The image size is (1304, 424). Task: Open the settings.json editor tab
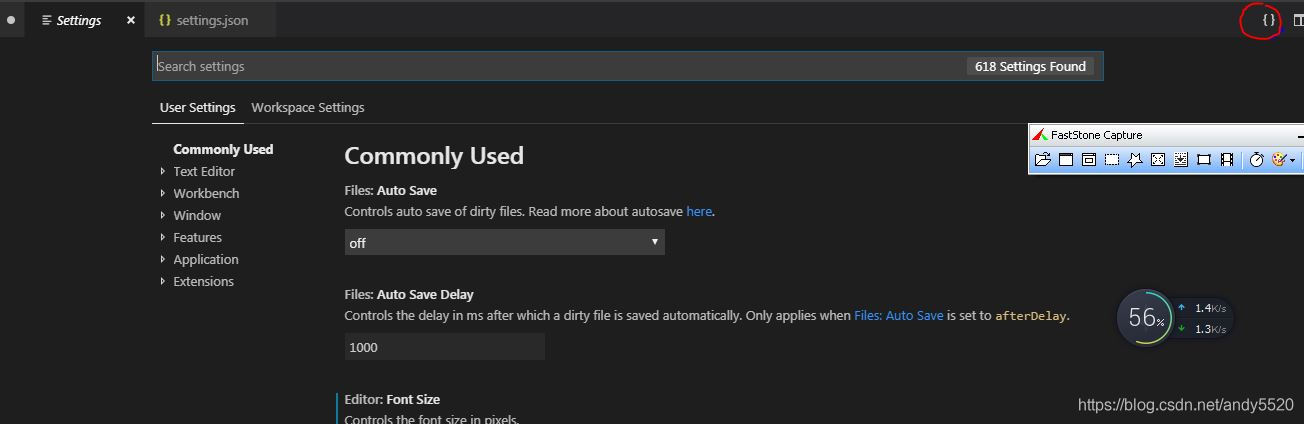[x=211, y=20]
